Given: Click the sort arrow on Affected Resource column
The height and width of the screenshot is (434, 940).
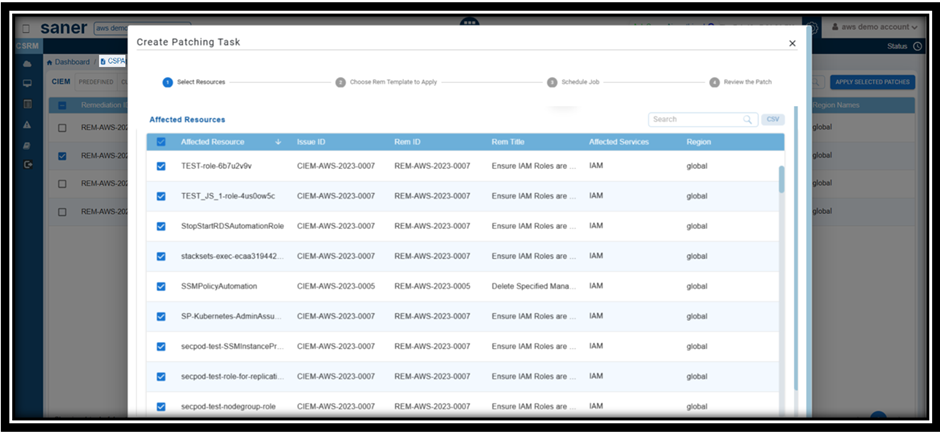Looking at the screenshot, I should coord(278,142).
